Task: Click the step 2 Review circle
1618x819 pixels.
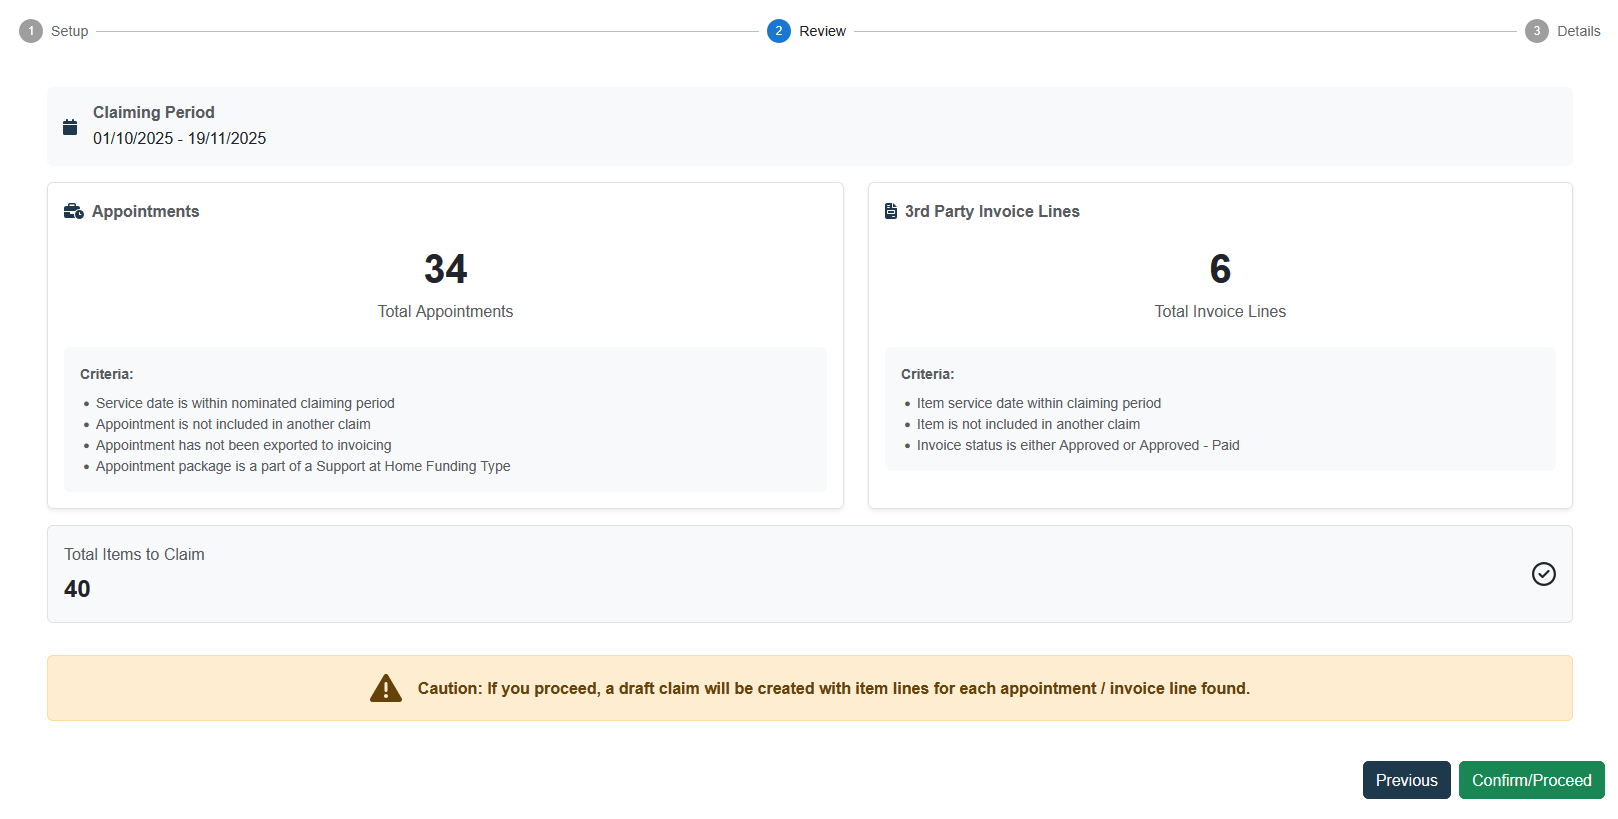Action: click(x=779, y=31)
